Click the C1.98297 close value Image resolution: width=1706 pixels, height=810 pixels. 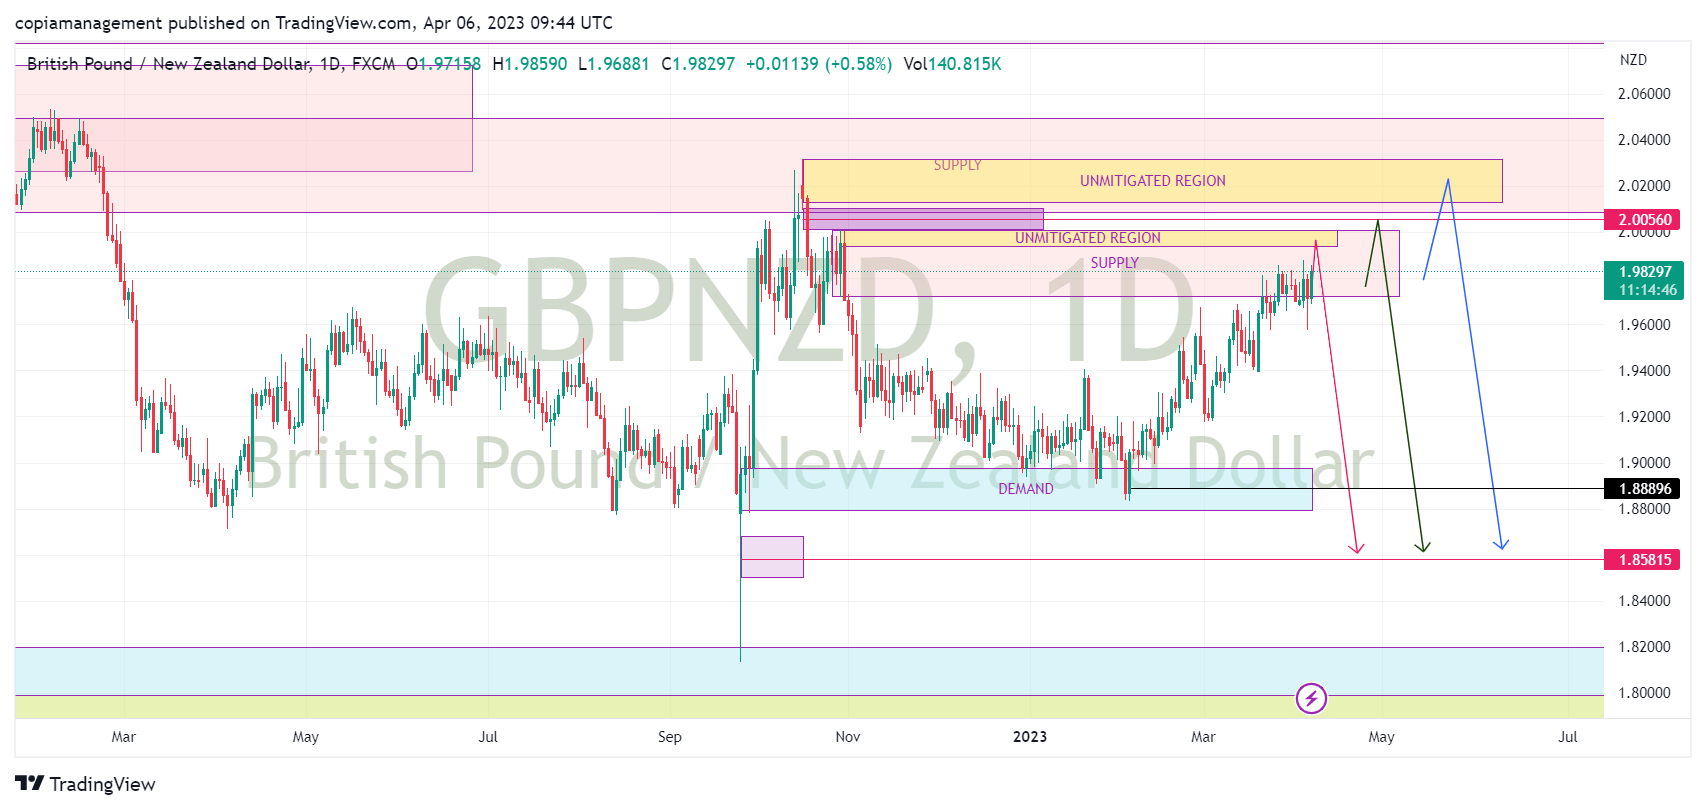[x=698, y=64]
